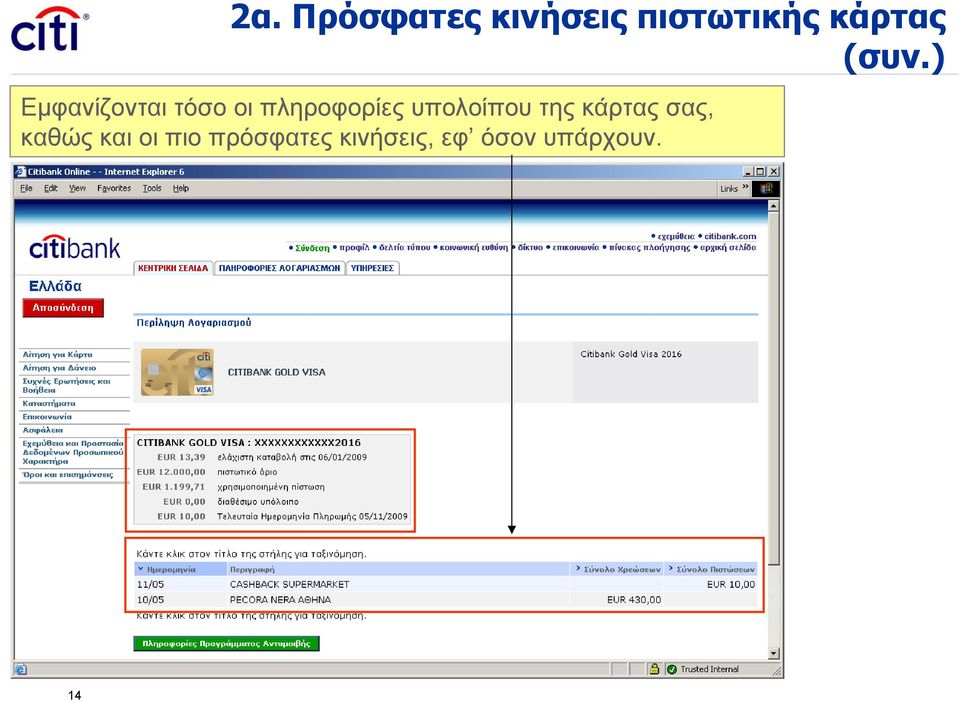Click the Περίληψη Λογαριασμού heading
Screen dimensions: 960x702
(x=193, y=323)
